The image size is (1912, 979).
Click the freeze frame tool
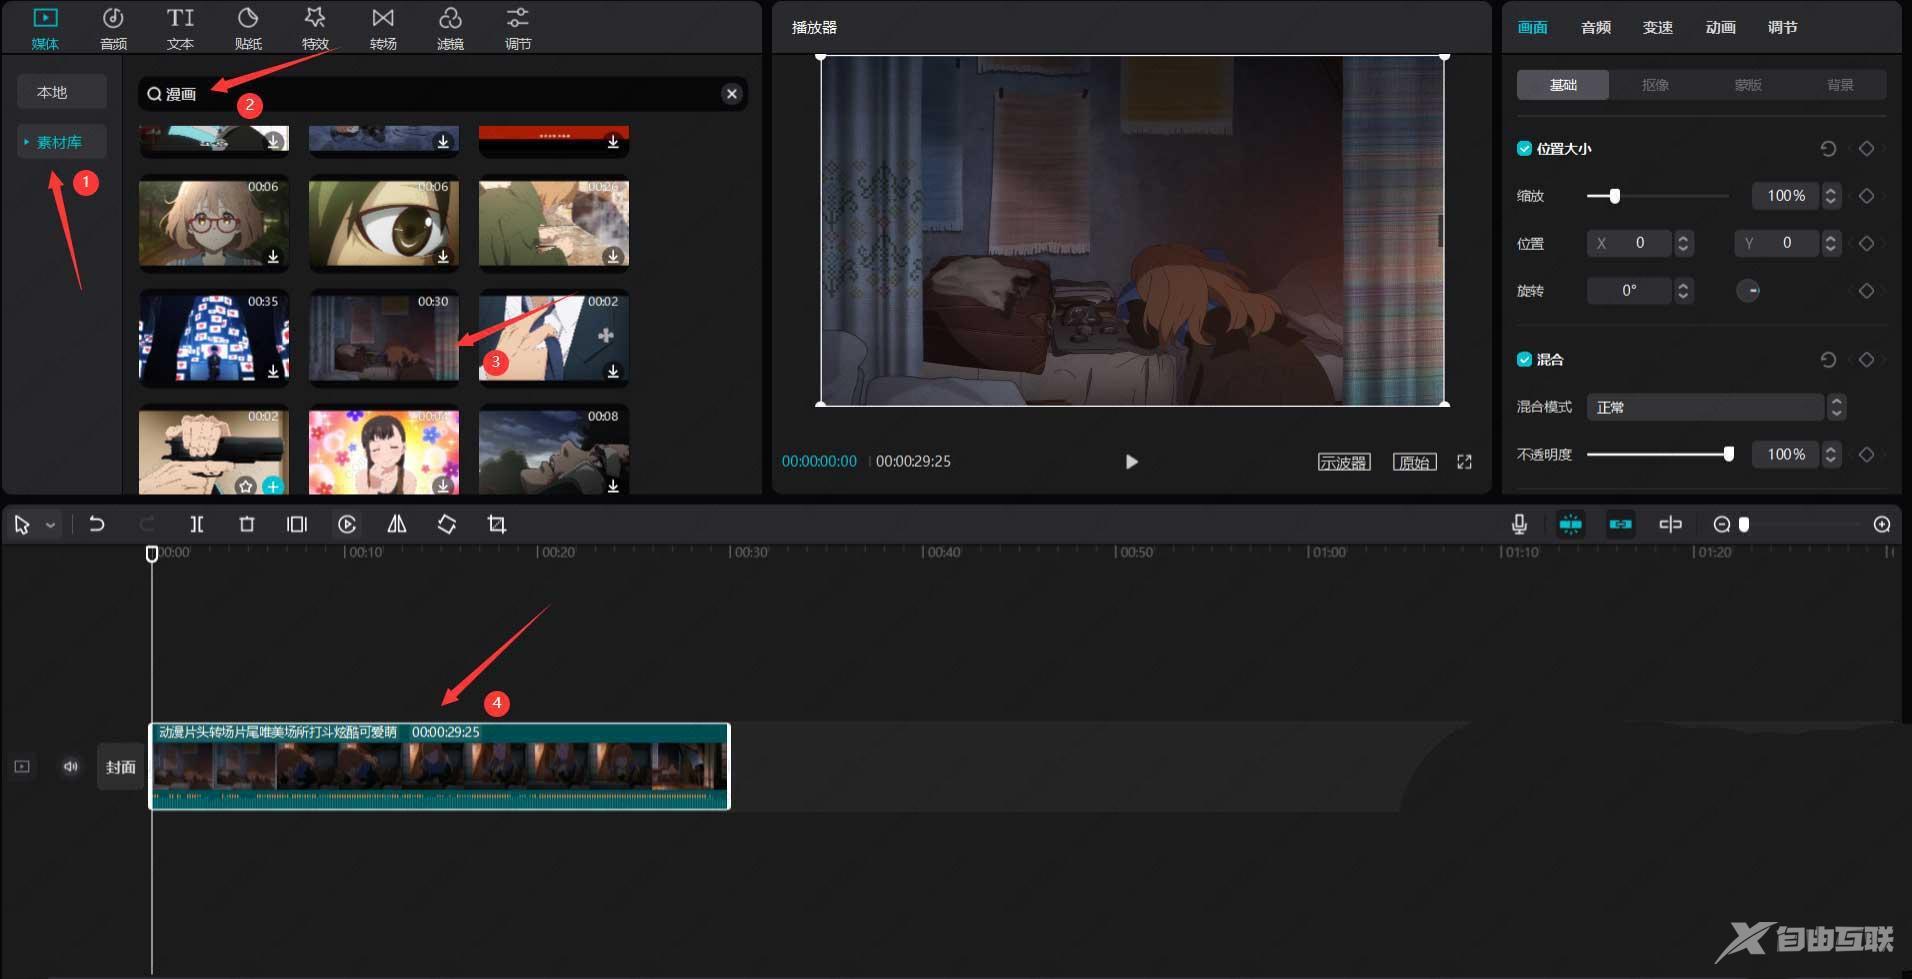point(297,524)
